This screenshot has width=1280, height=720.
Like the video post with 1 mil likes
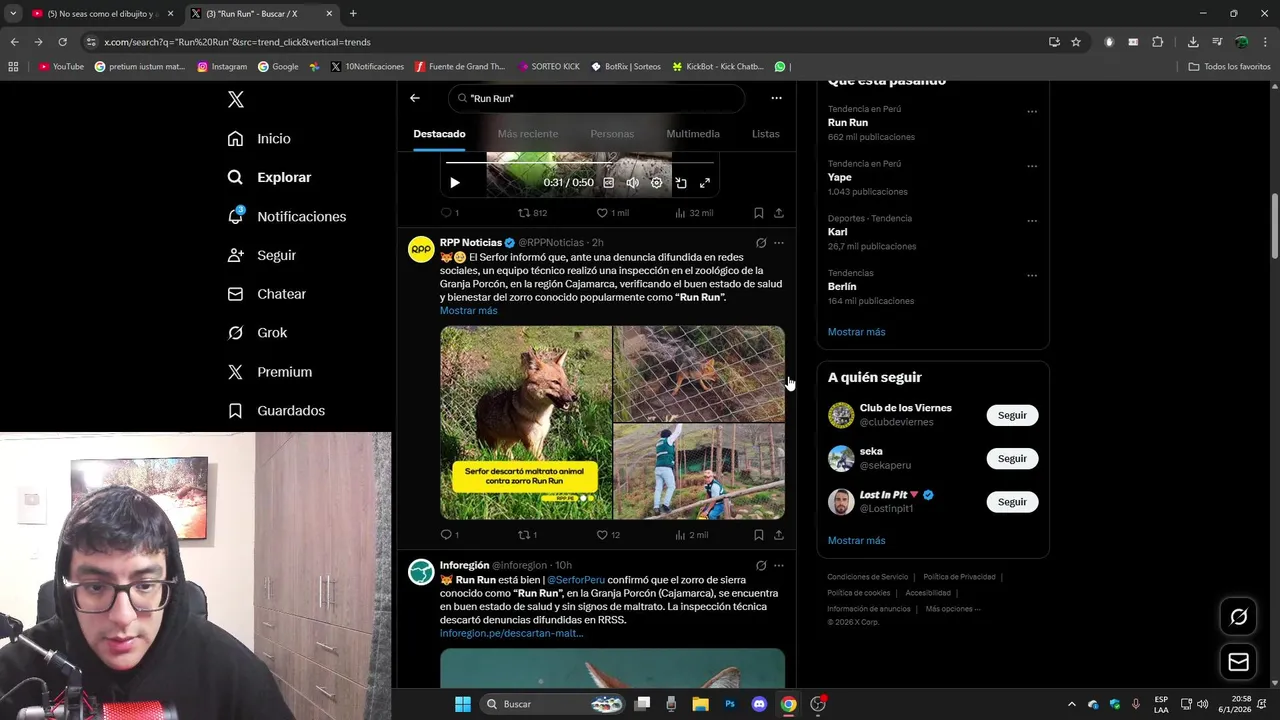point(612,213)
